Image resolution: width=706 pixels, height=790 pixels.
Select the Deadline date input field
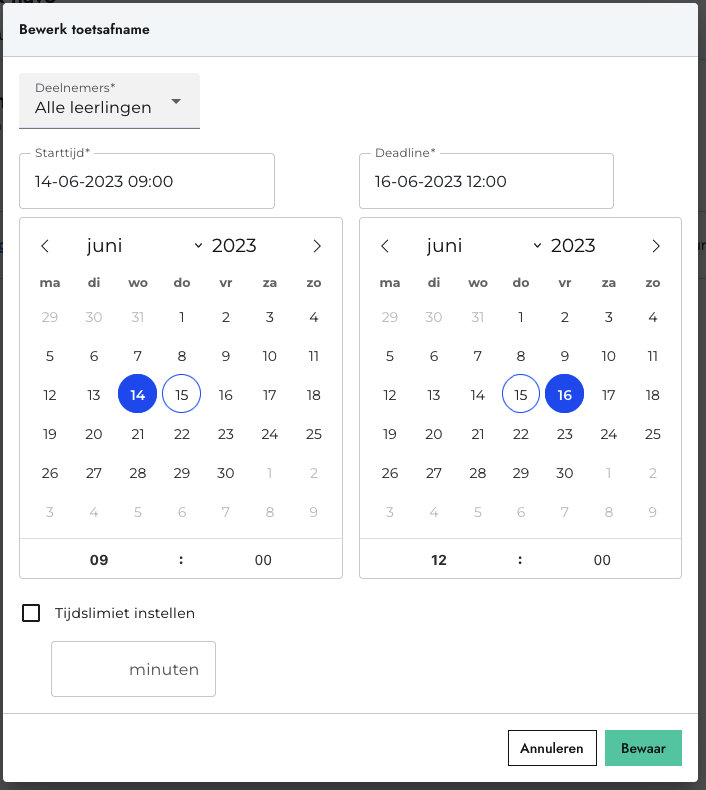coord(486,181)
